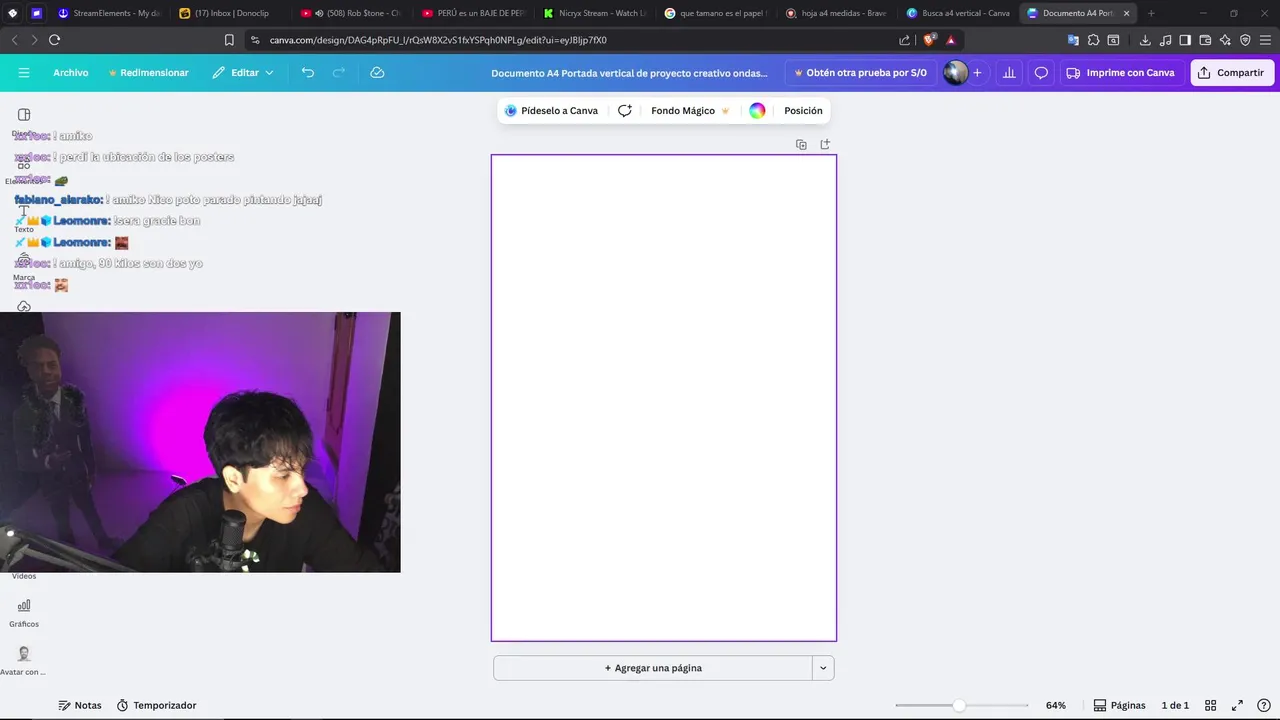Click the zoom slider handle

pyautogui.click(x=959, y=705)
